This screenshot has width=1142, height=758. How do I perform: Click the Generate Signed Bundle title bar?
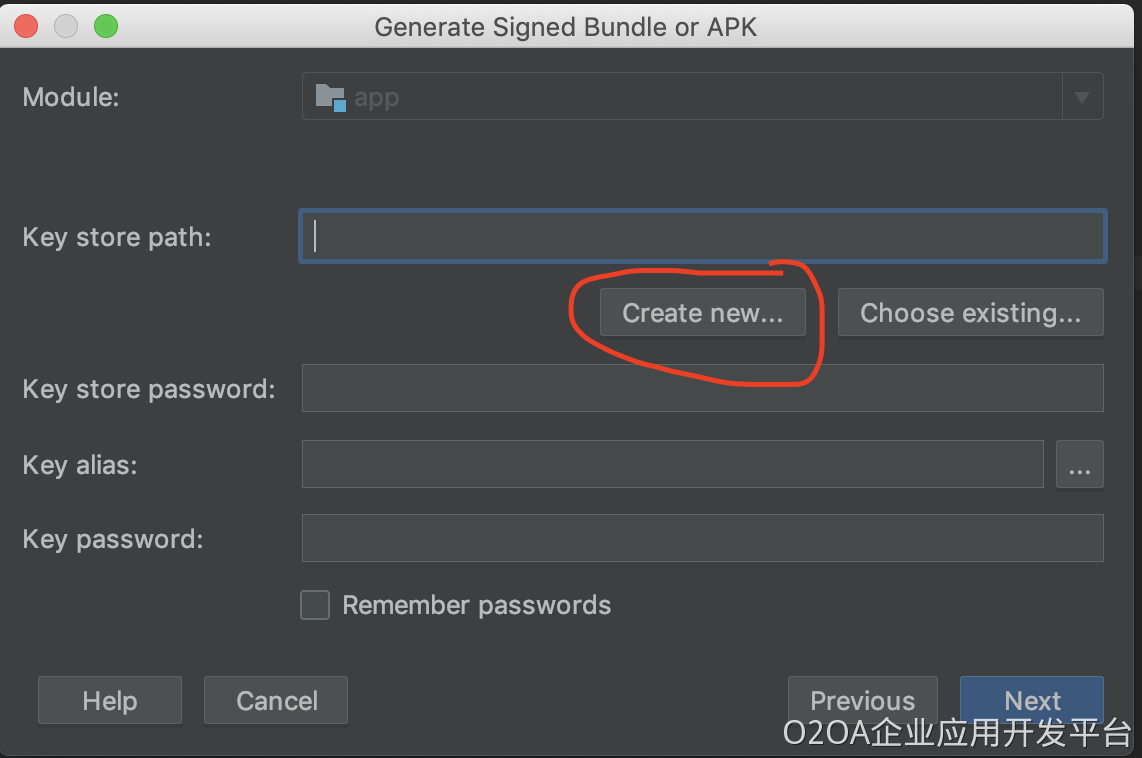[x=566, y=26]
